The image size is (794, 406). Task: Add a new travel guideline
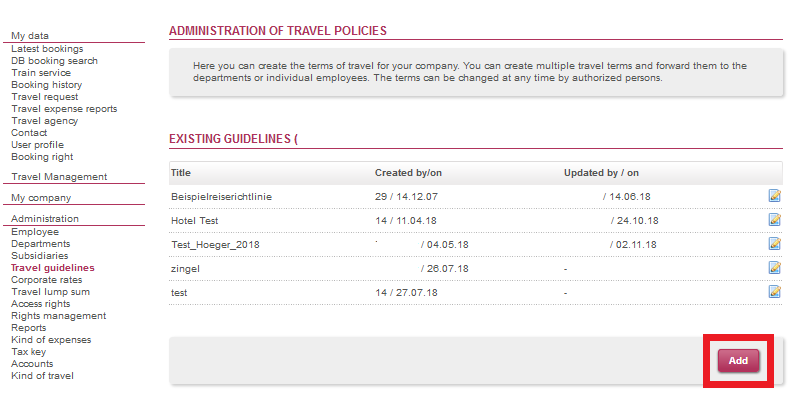[738, 361]
